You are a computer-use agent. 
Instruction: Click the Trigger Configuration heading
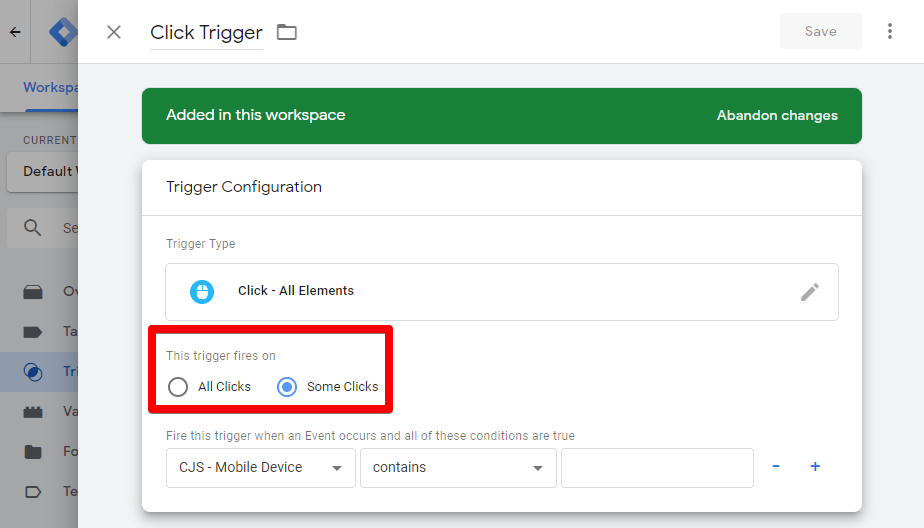(x=244, y=187)
